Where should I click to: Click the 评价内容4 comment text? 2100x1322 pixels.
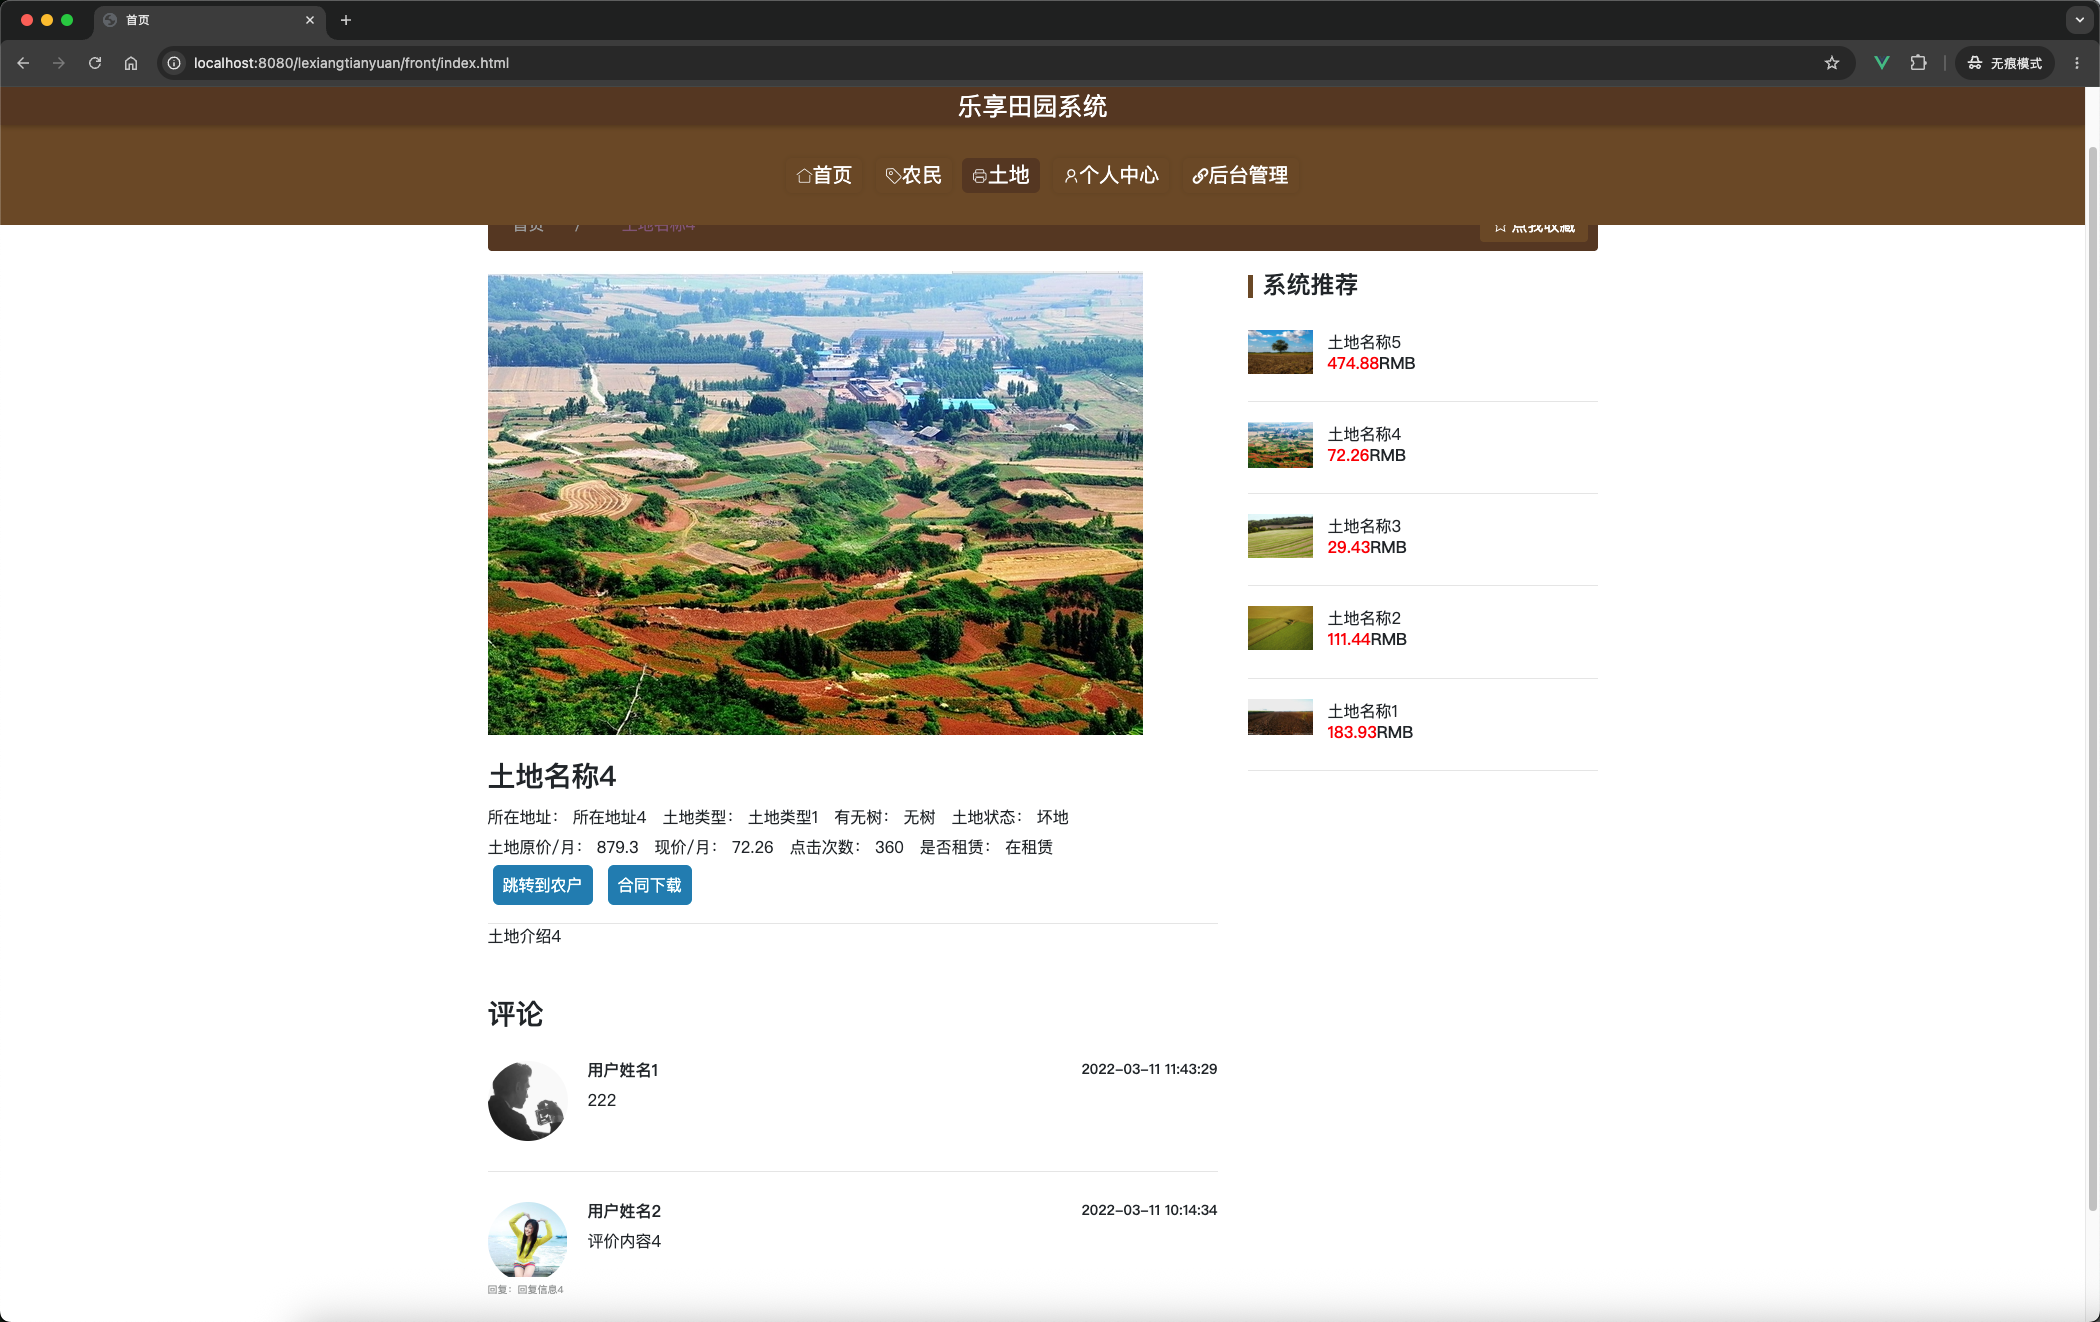tap(624, 1241)
